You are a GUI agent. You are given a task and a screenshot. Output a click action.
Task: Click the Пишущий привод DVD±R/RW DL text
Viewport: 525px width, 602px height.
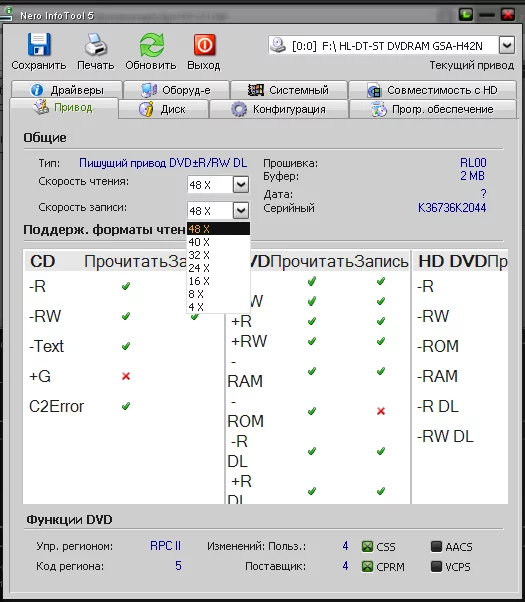[x=163, y=163]
